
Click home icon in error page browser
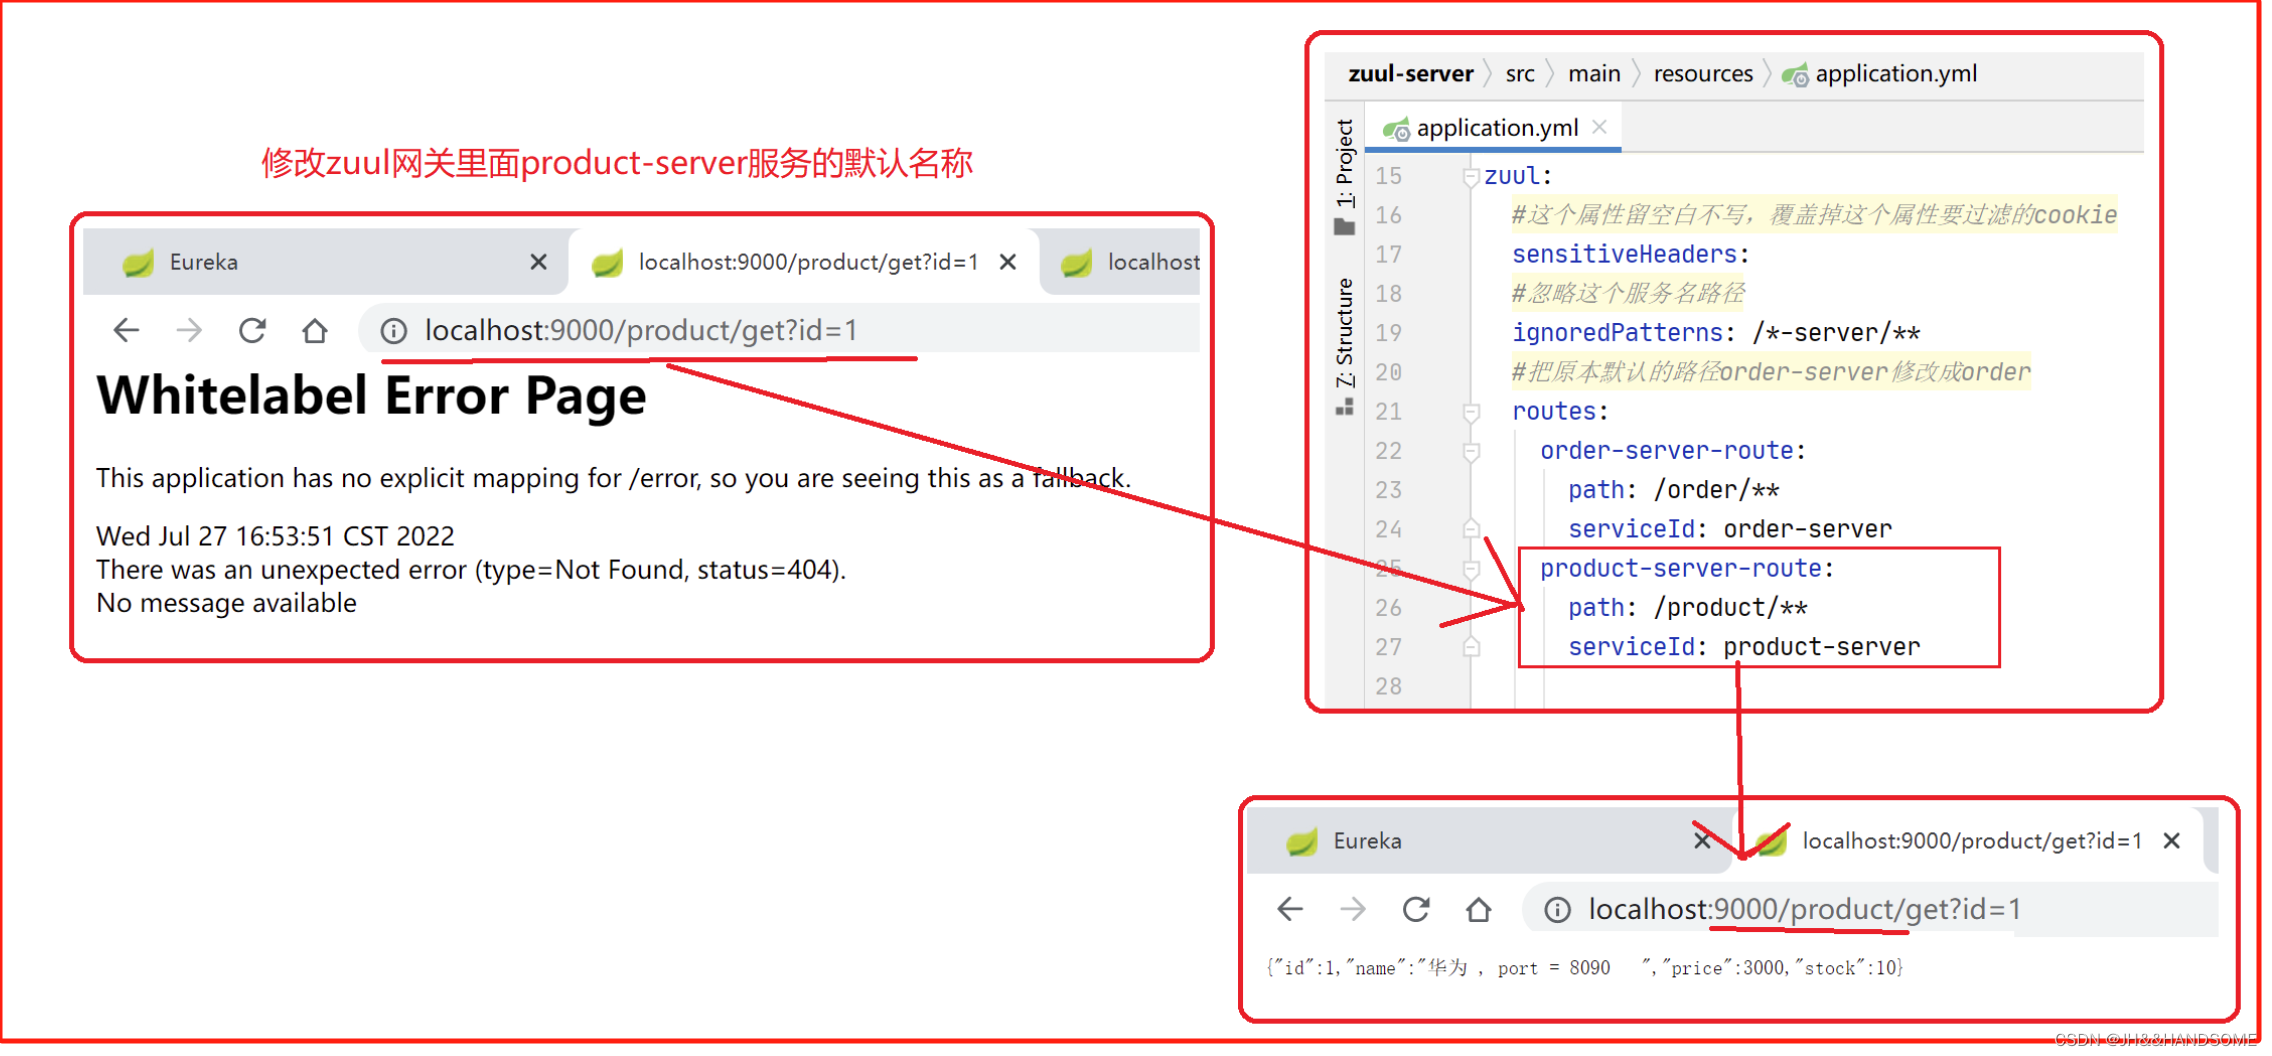315,330
